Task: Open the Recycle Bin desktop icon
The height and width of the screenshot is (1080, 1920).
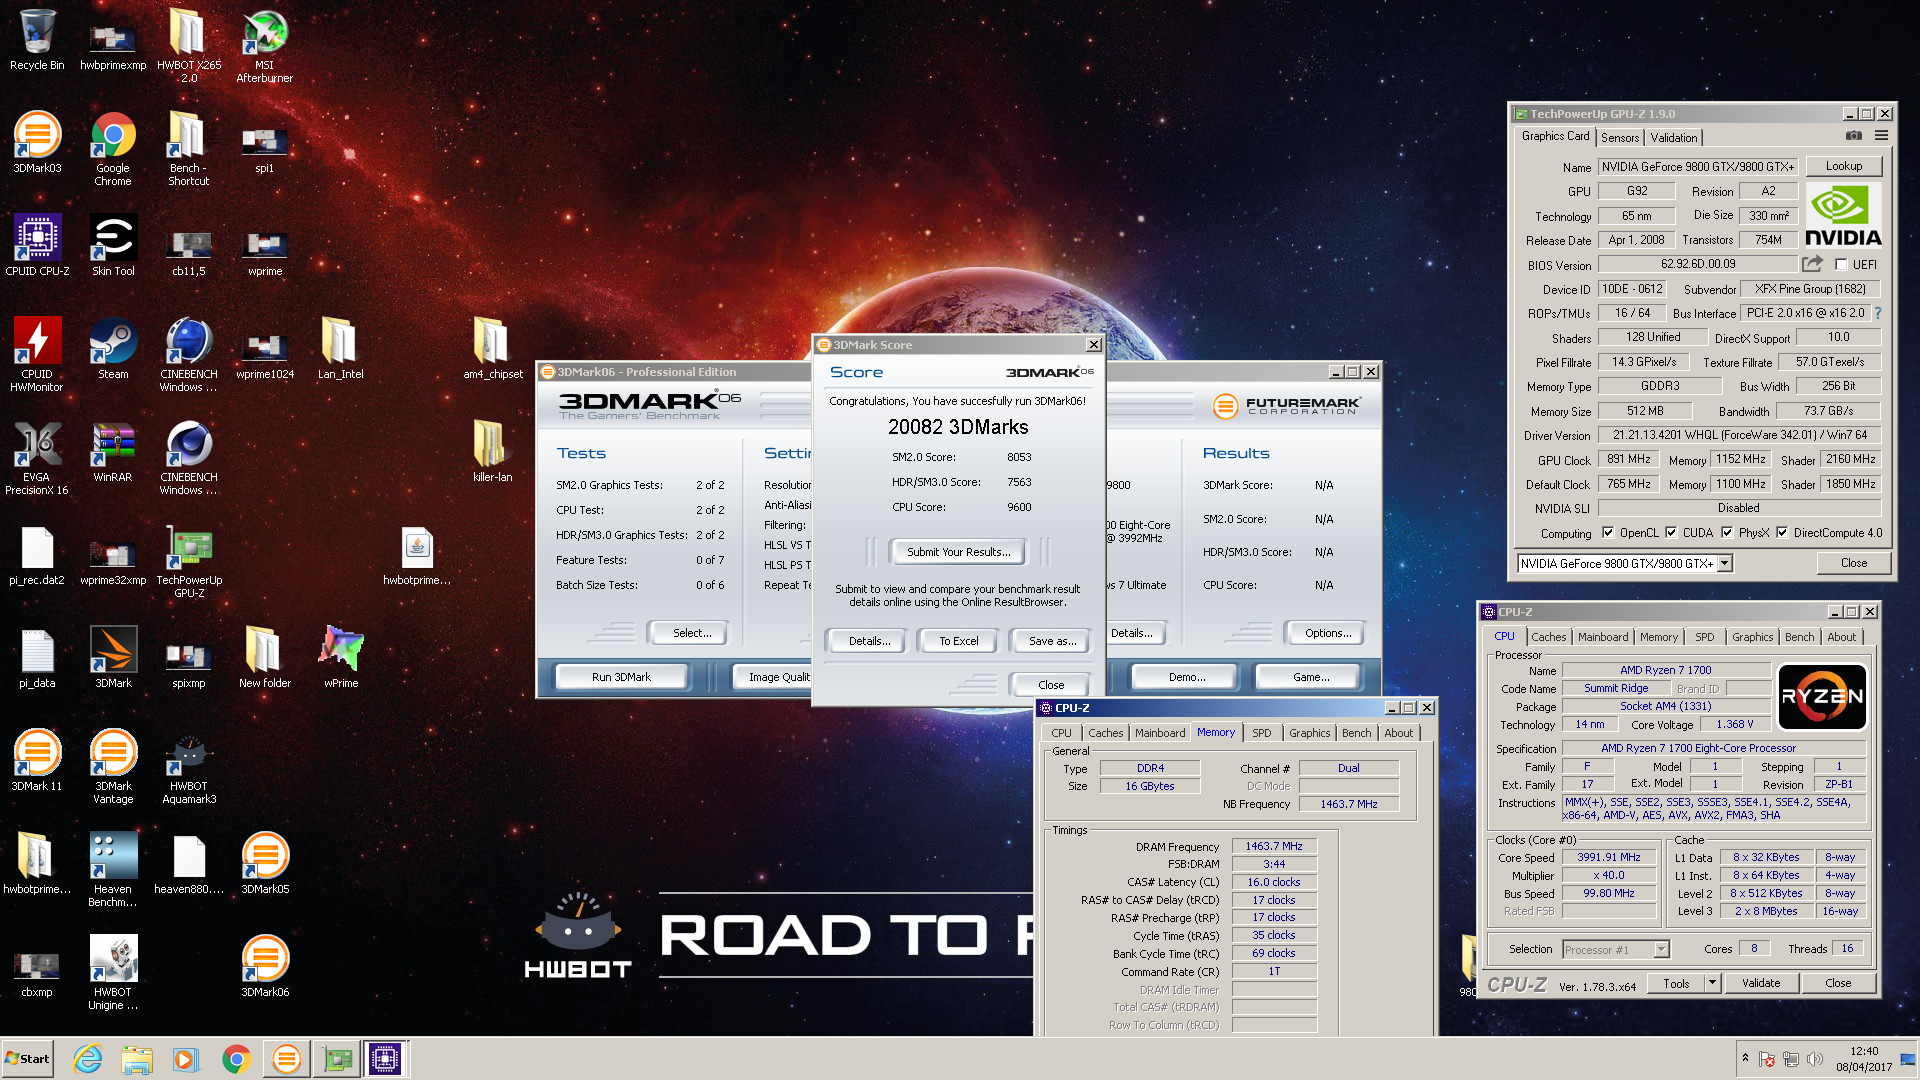Action: coord(37,40)
